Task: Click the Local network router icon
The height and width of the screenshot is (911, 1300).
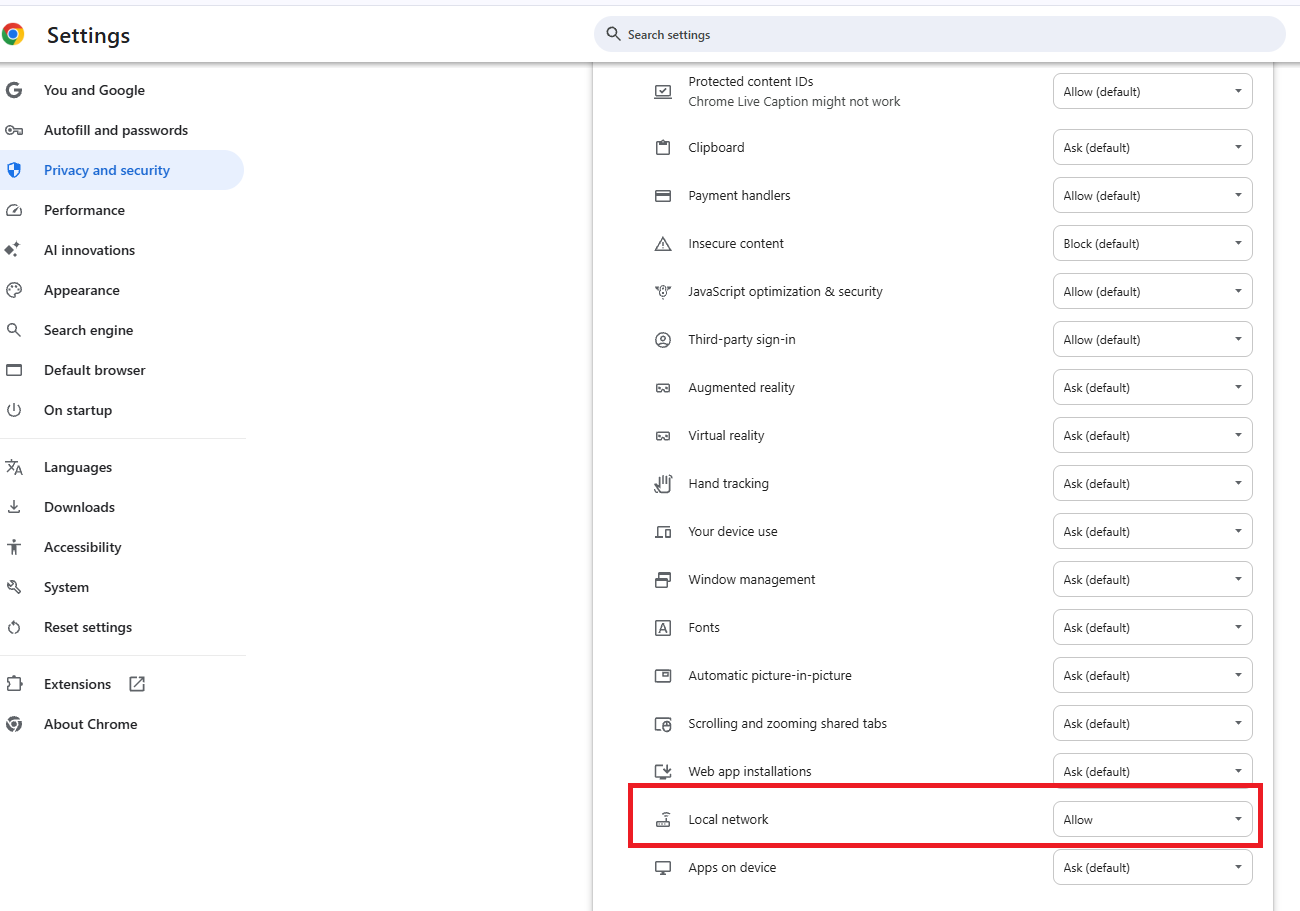Action: coord(662,820)
